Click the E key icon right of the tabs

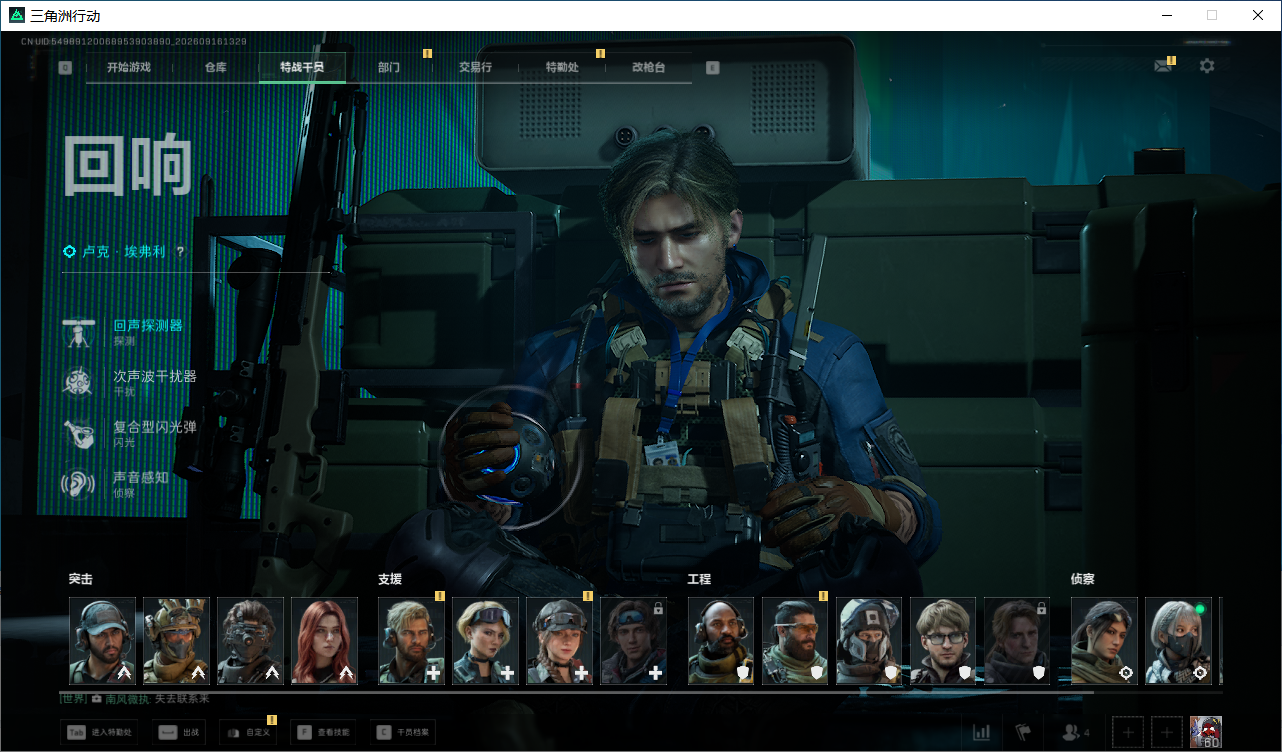pos(712,68)
